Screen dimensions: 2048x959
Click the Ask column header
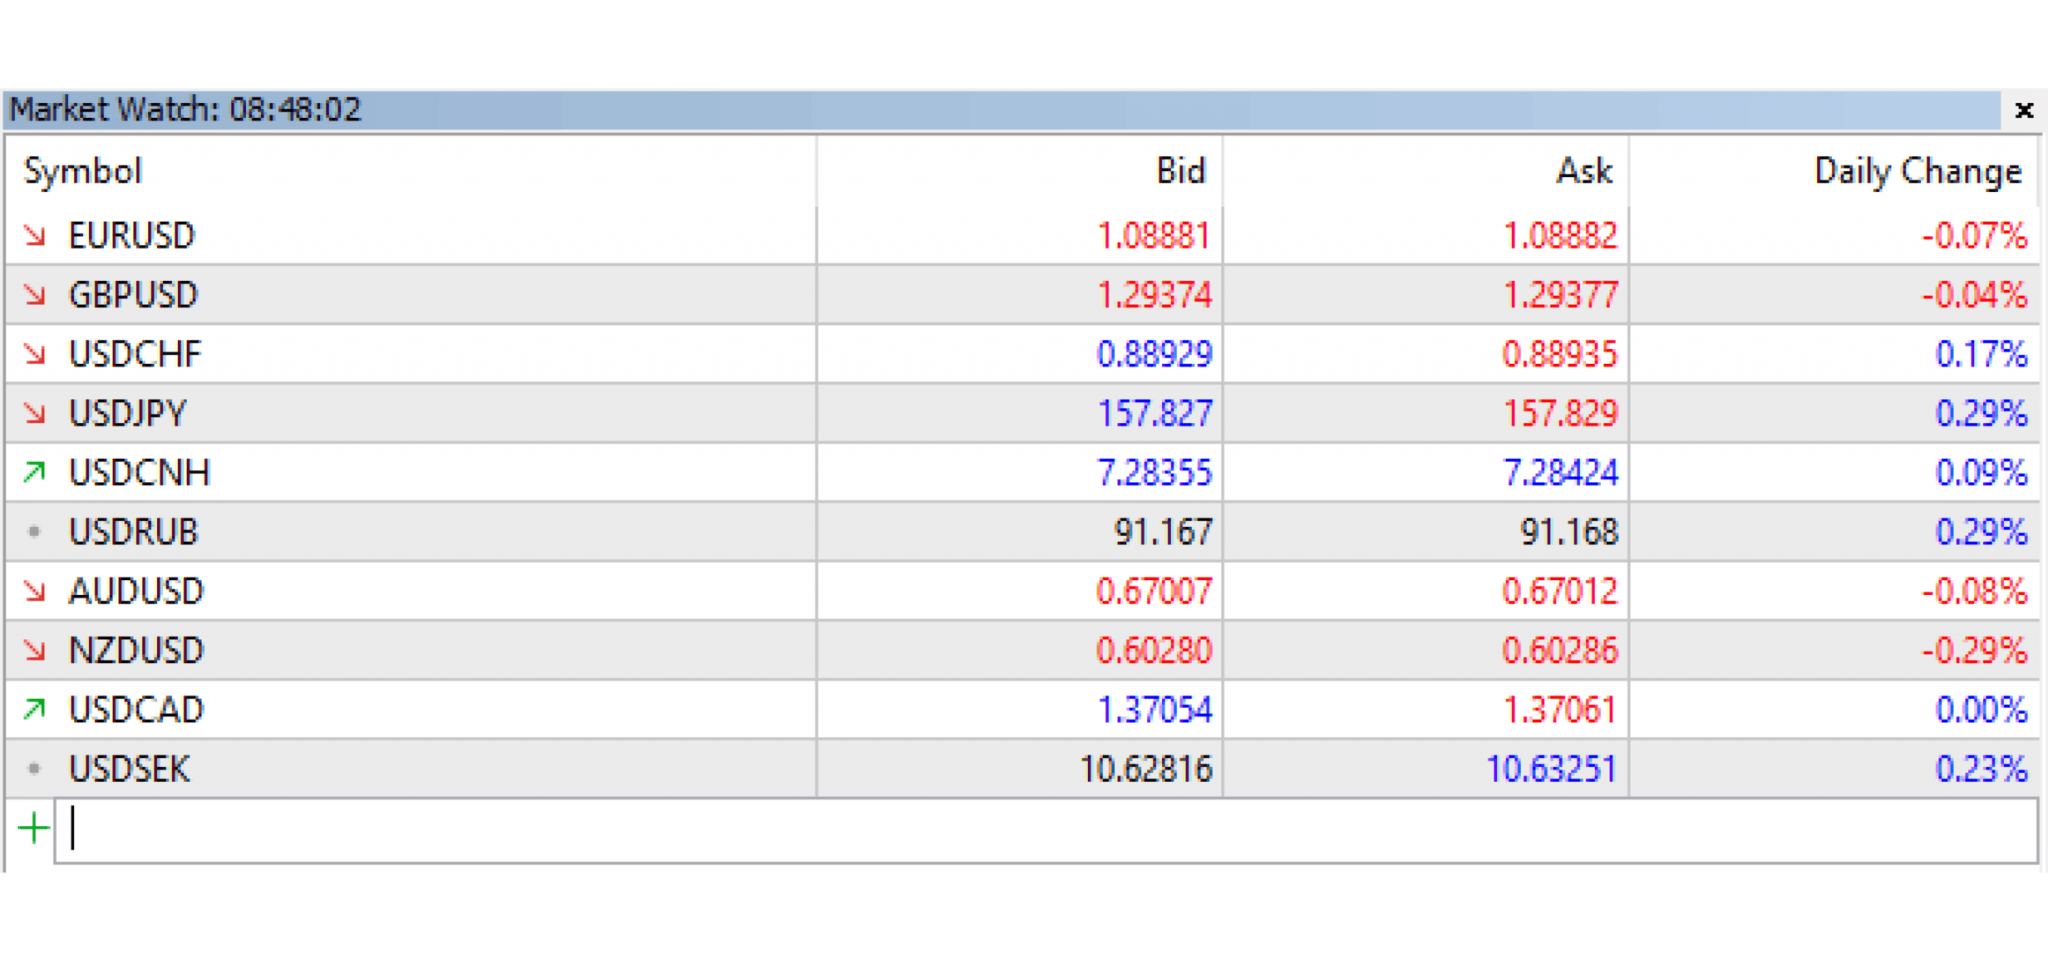(1583, 171)
